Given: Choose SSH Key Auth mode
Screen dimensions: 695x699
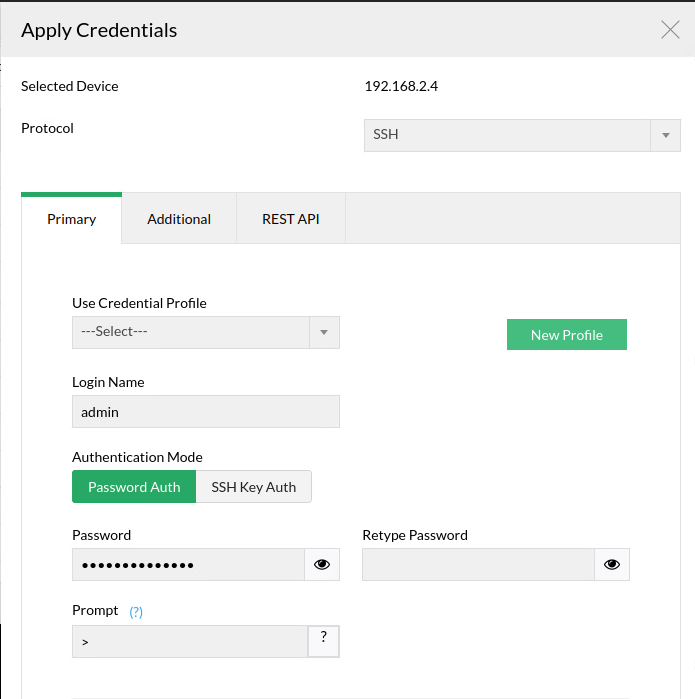Looking at the screenshot, I should point(254,487).
